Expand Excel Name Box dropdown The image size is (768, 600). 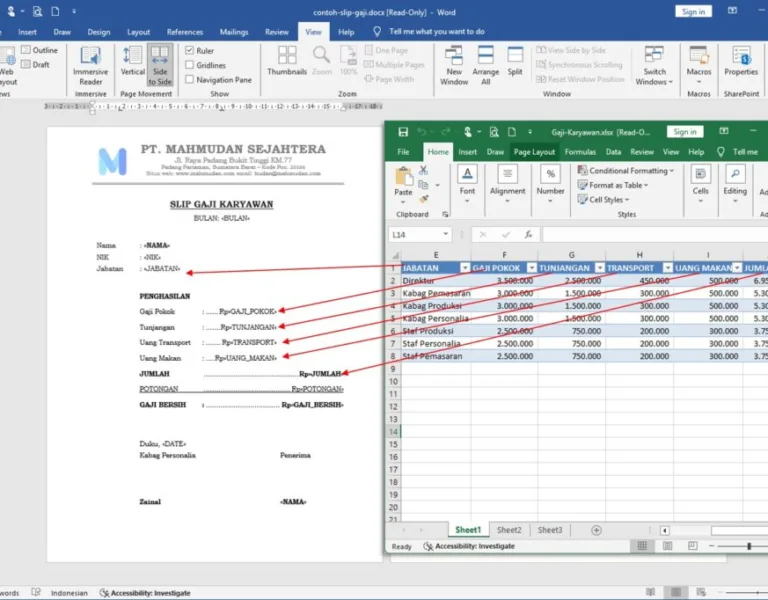(x=445, y=234)
